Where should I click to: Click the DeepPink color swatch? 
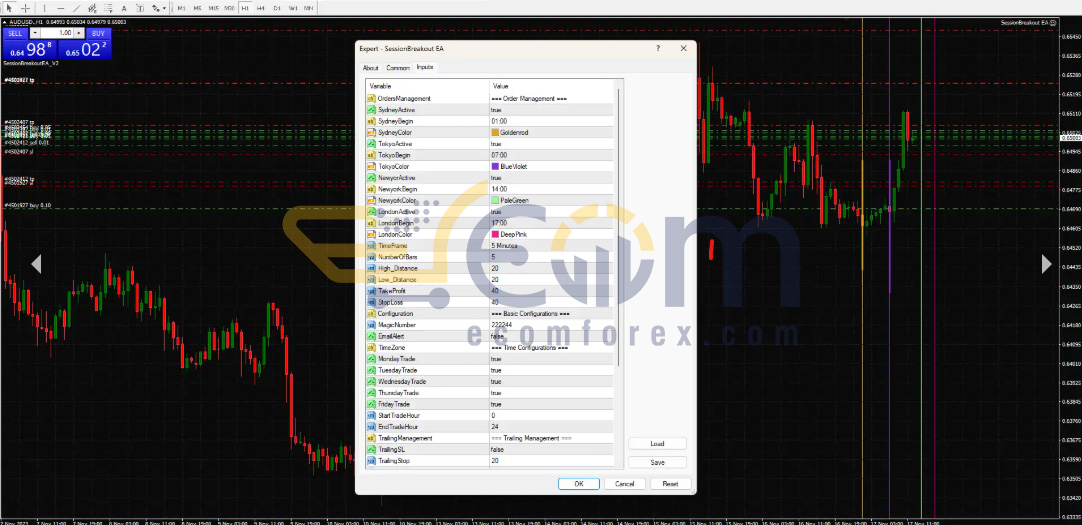[495, 235]
